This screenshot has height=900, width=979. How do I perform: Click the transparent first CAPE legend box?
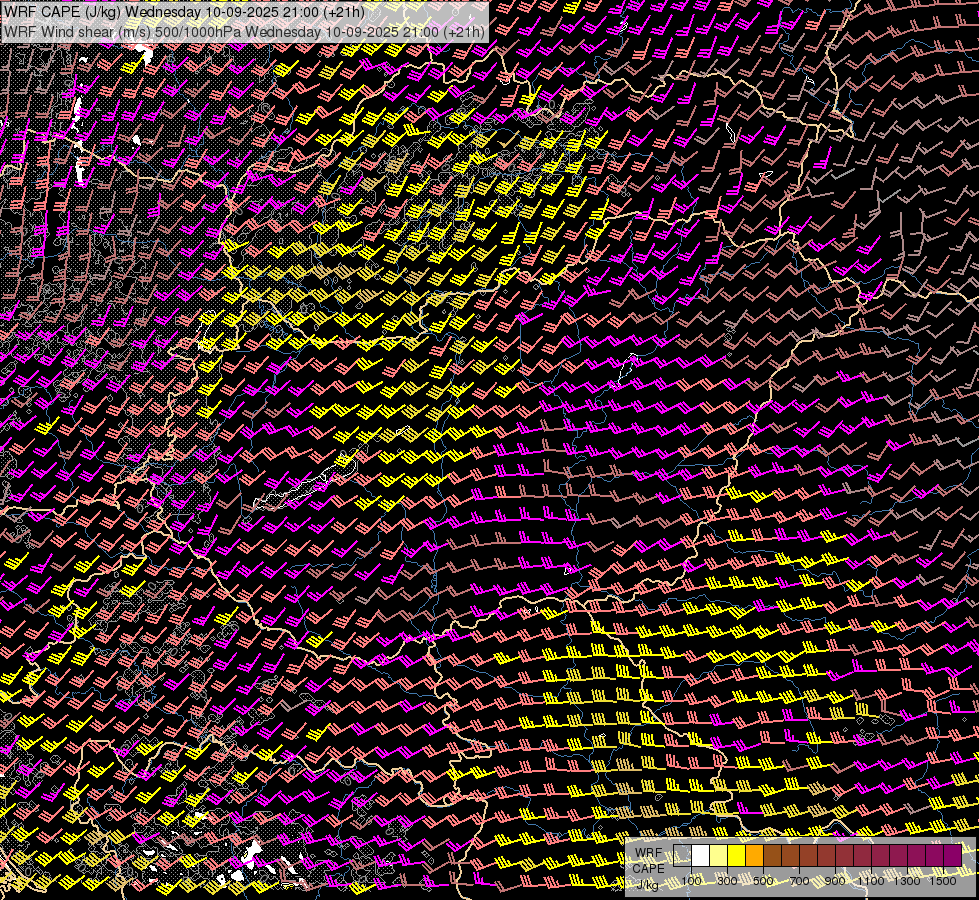tap(682, 855)
